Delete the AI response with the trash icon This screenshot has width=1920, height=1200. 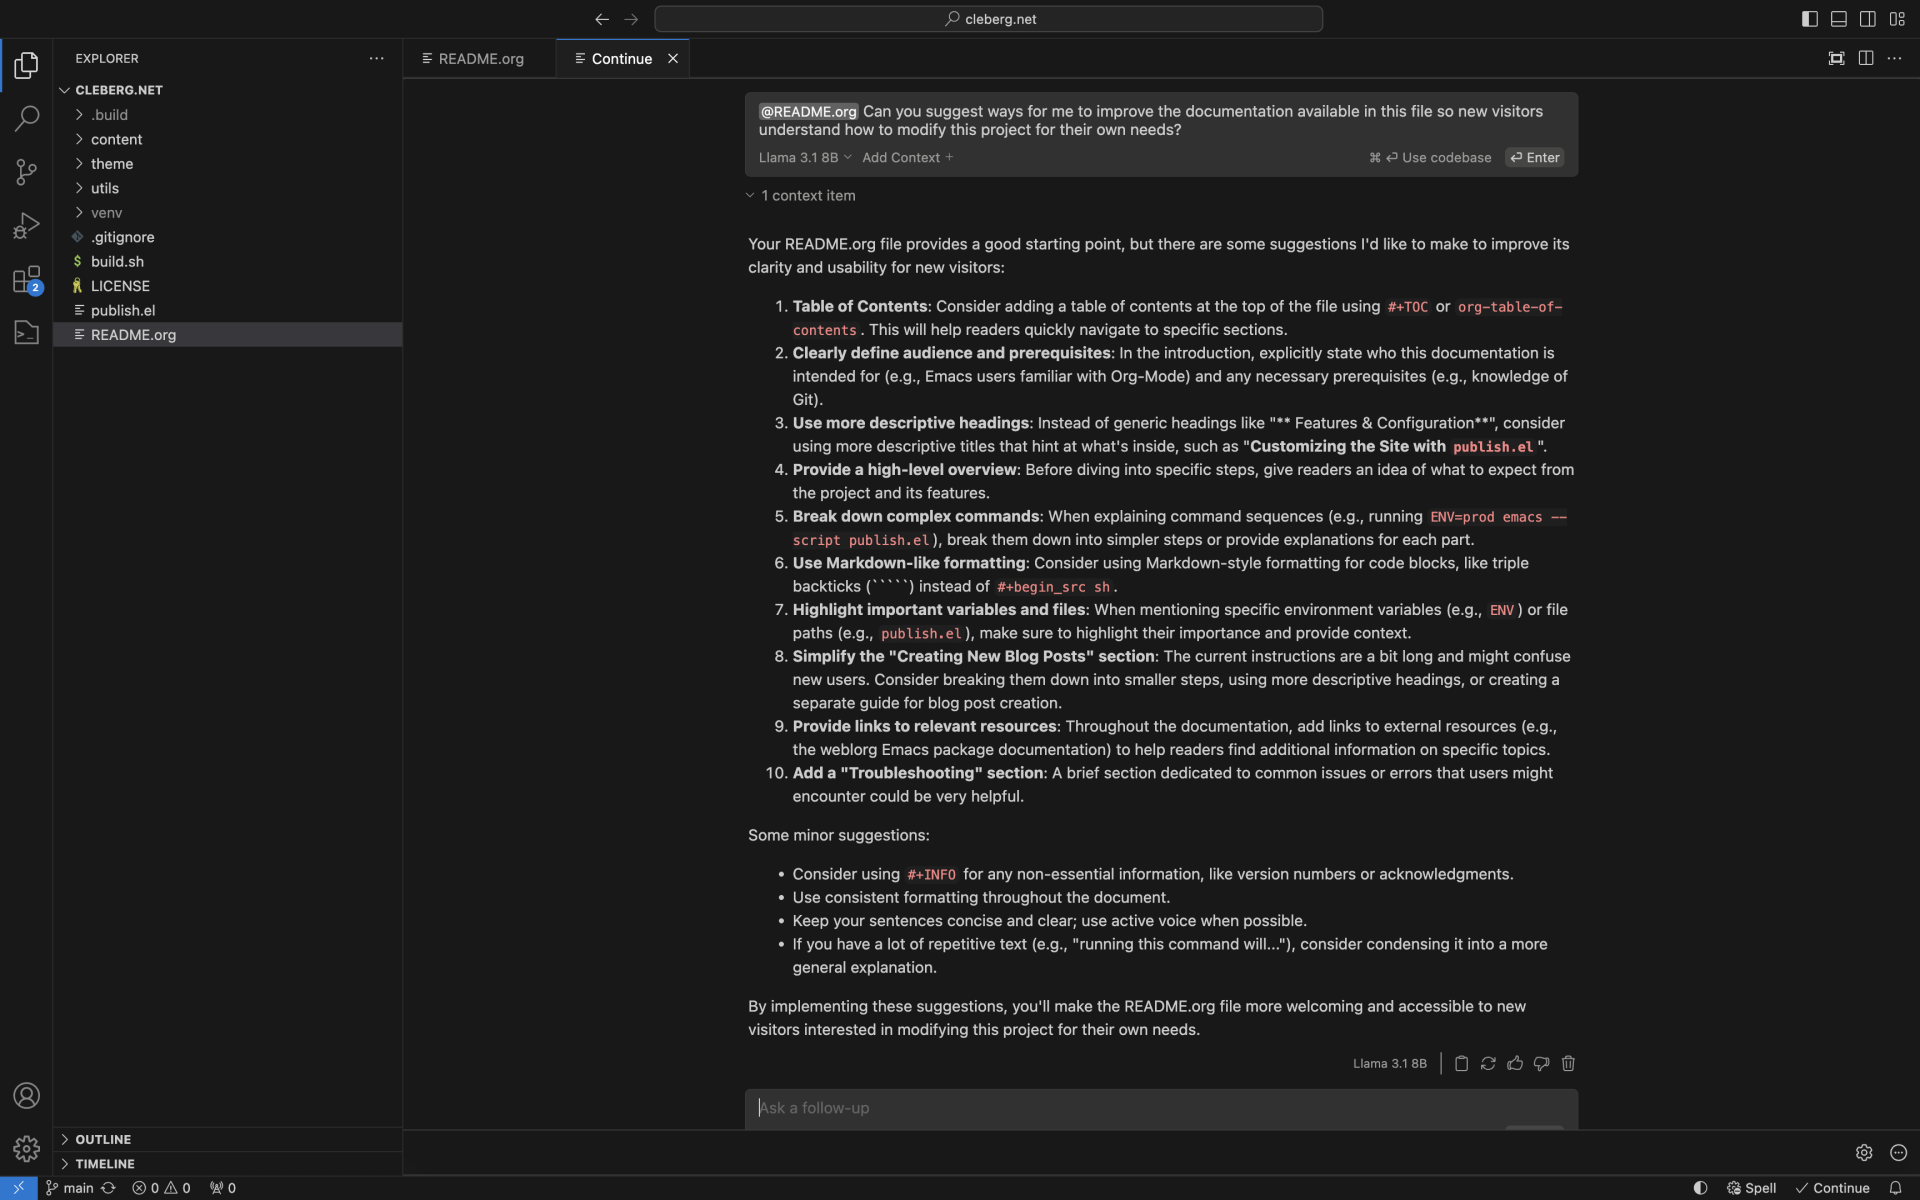point(1568,1063)
